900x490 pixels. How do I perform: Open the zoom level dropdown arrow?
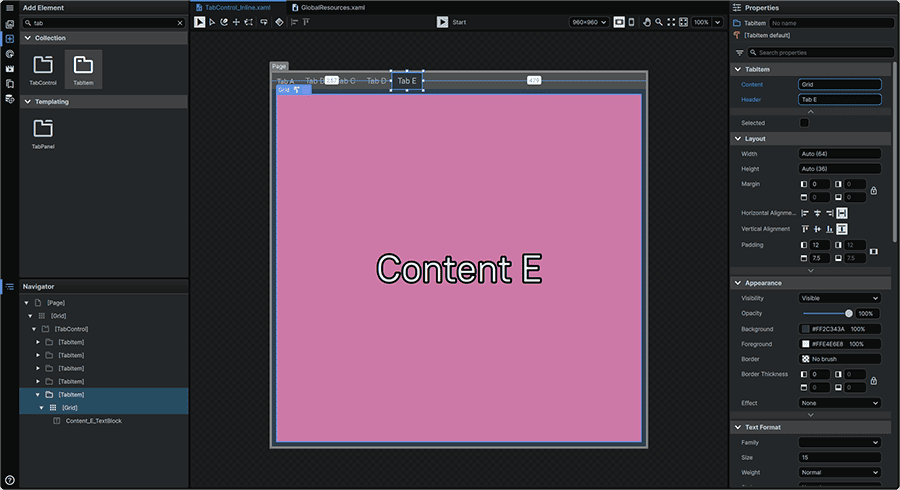[717, 22]
